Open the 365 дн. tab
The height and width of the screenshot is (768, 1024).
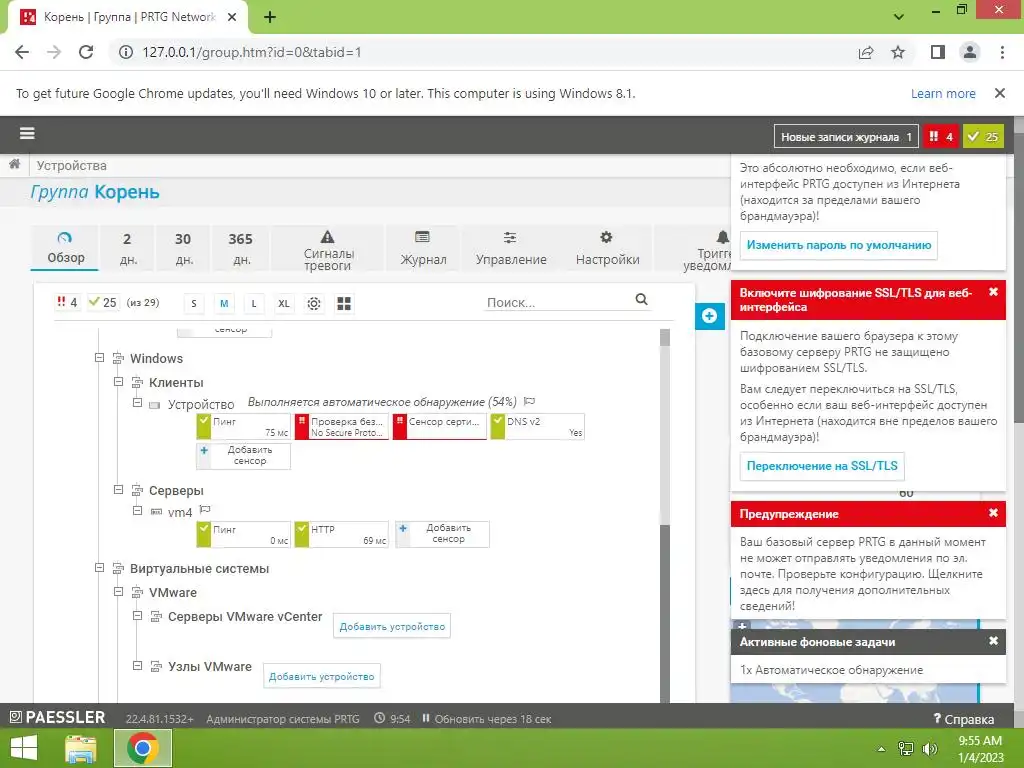(x=241, y=248)
